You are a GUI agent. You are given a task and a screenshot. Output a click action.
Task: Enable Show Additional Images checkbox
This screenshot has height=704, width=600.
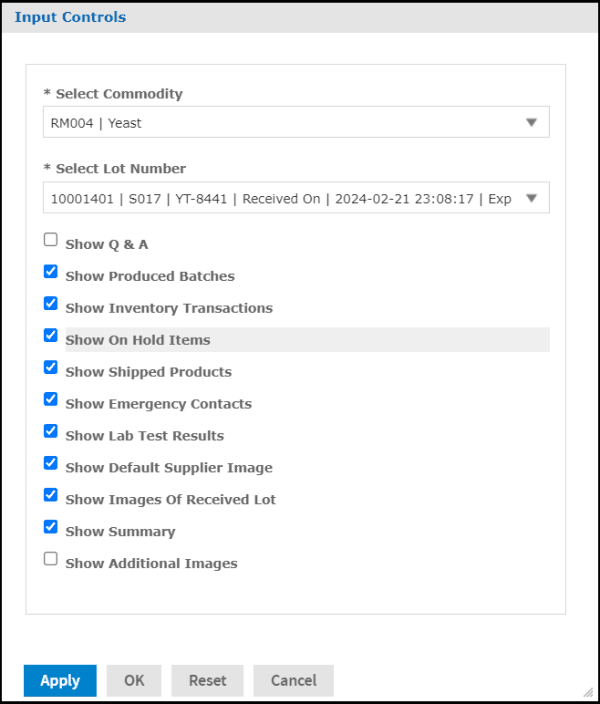pos(51,560)
